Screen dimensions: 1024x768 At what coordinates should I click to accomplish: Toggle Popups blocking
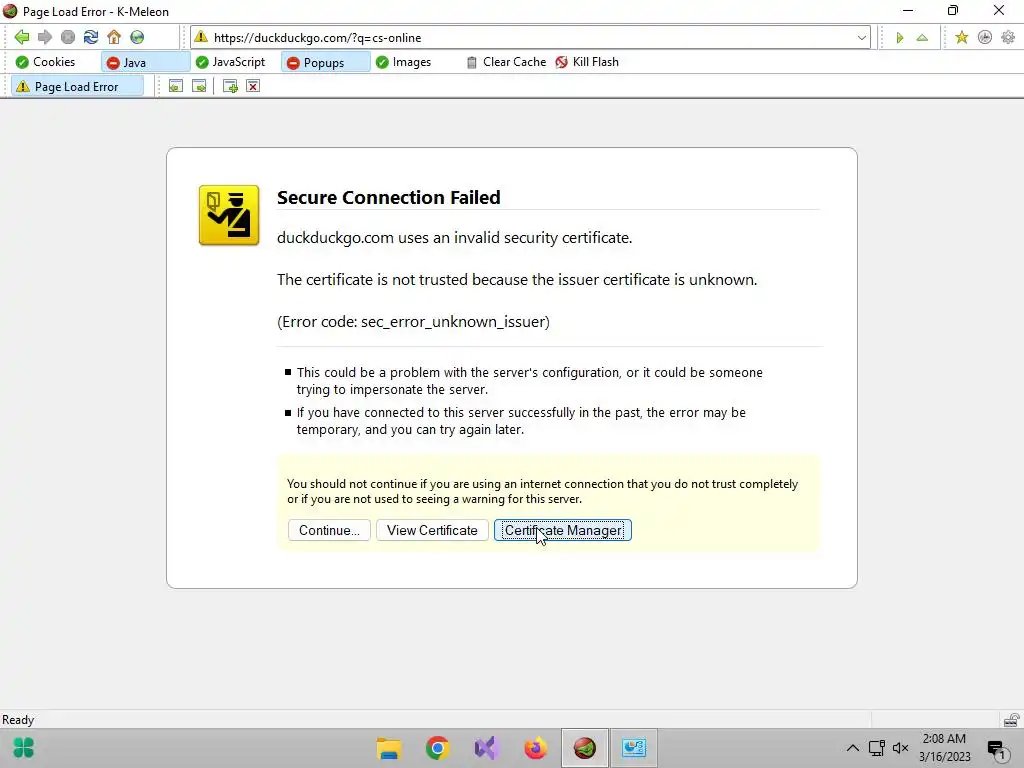(325, 63)
